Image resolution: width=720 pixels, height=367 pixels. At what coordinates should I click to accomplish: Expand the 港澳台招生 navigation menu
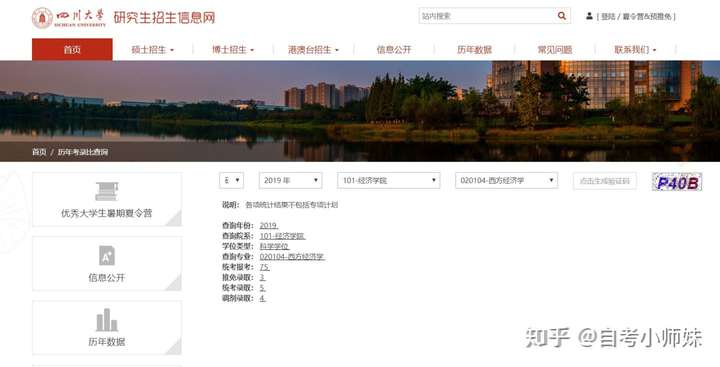[313, 50]
